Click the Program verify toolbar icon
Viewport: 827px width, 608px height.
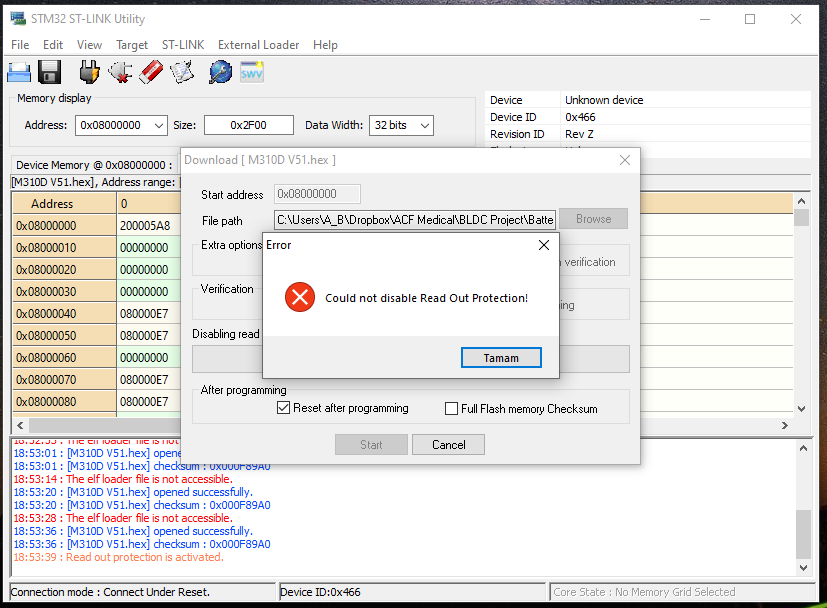[182, 72]
